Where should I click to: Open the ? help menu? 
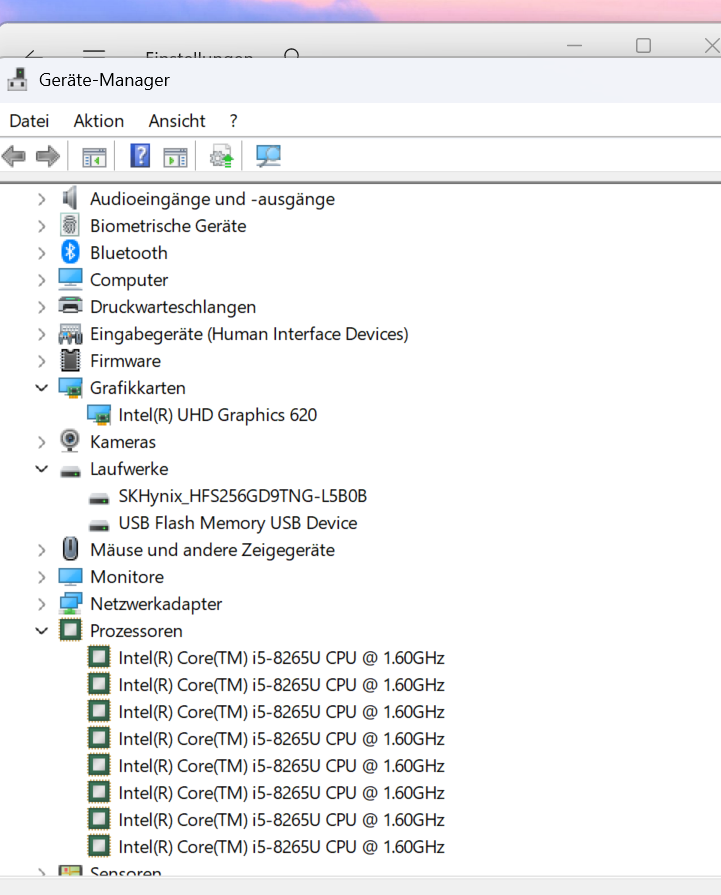(x=233, y=121)
